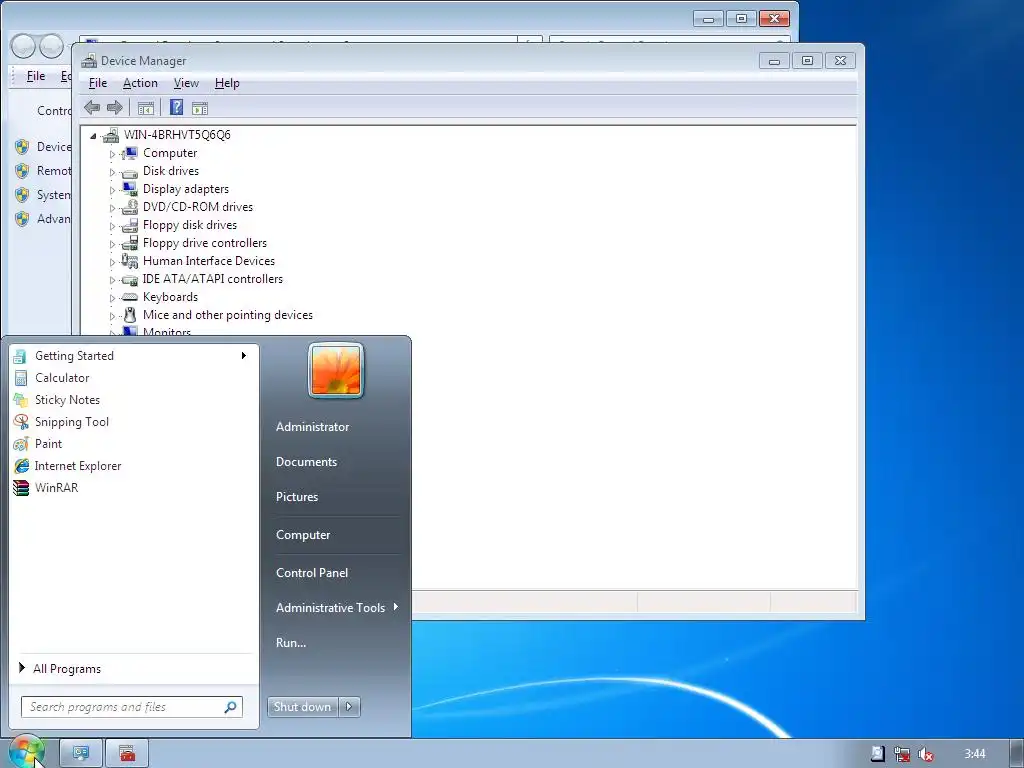1024x768 pixels.
Task: Click the first pinned taskbar icon beside Start
Action: coord(81,754)
